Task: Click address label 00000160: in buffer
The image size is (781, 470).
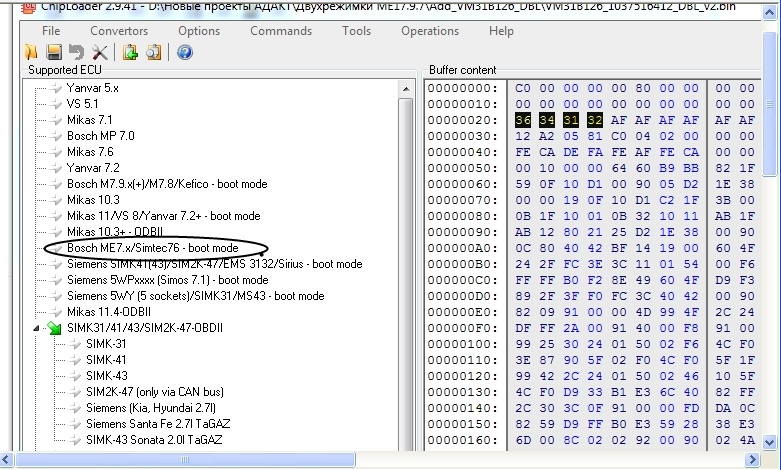Action: pos(462,440)
